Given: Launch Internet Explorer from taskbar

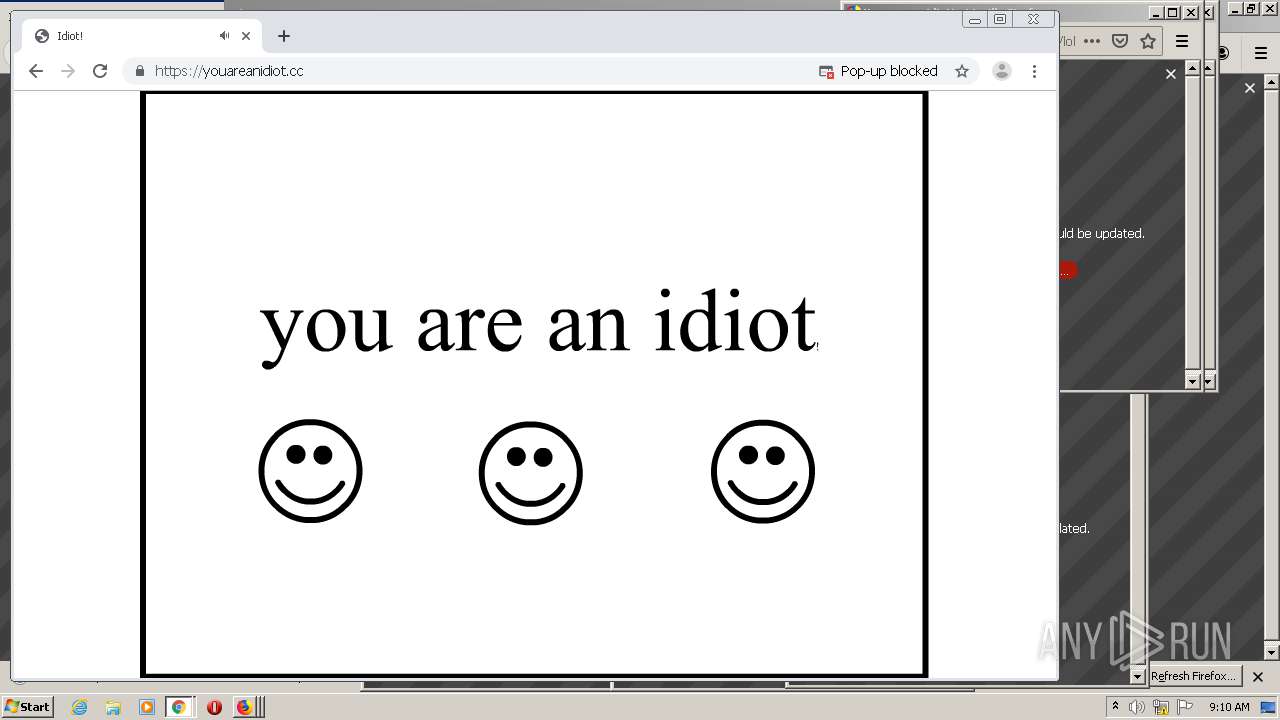Looking at the screenshot, I should (x=80, y=707).
